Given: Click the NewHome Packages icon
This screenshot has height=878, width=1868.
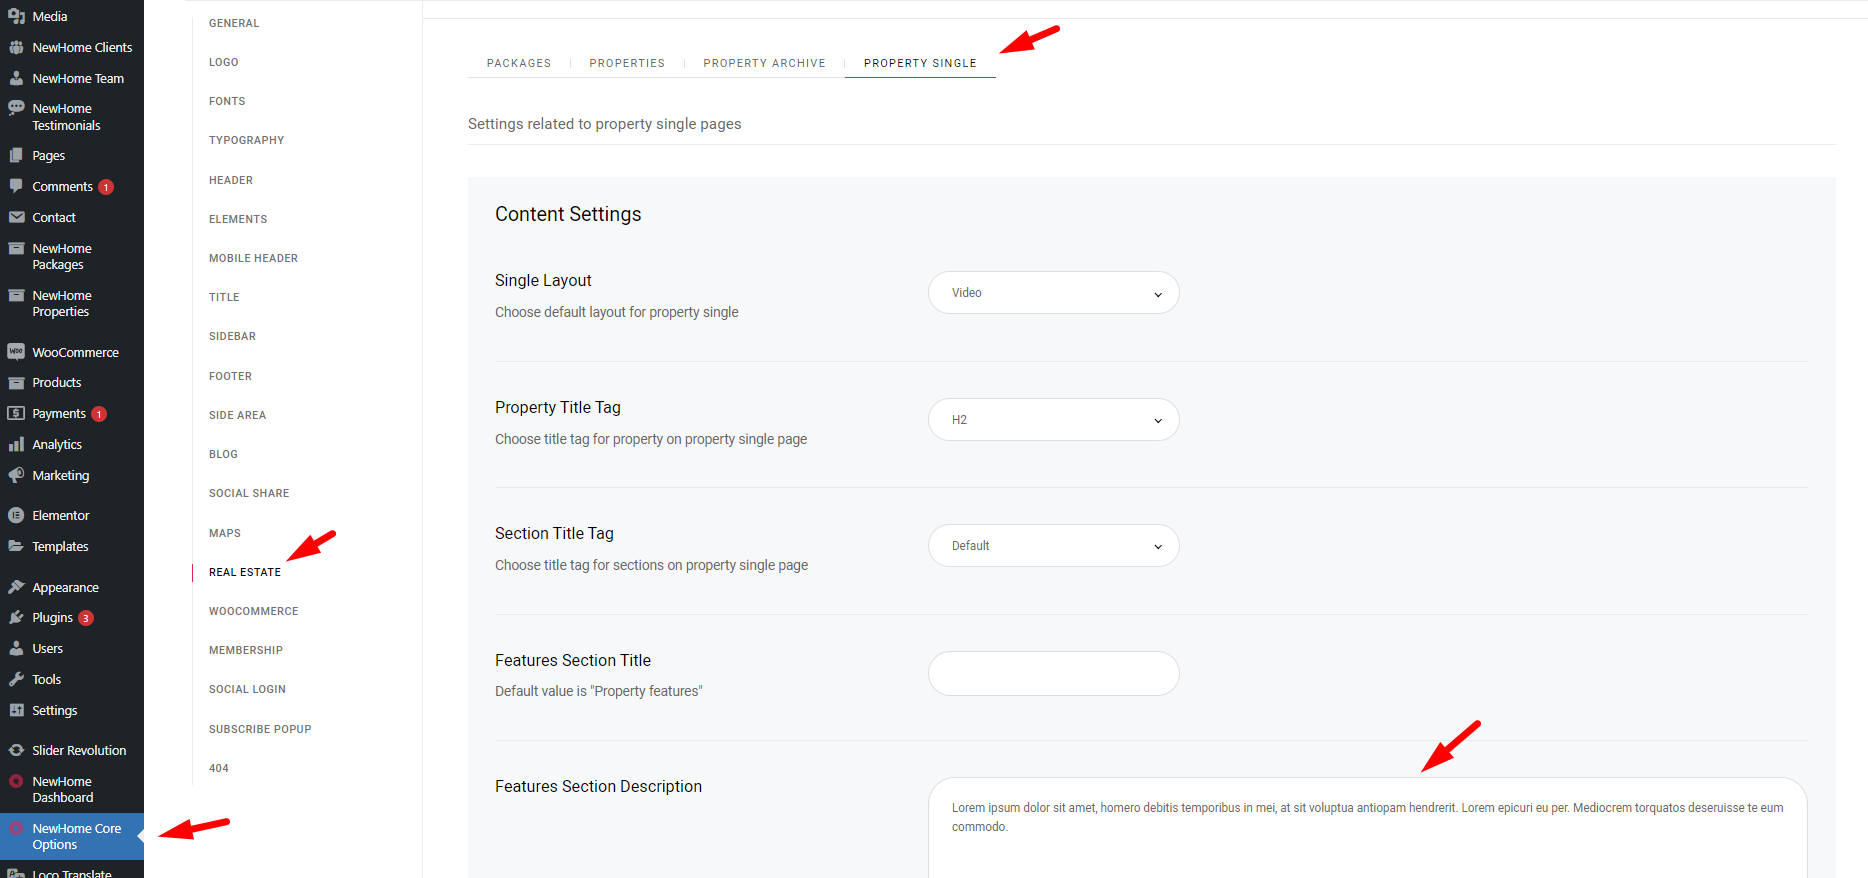Looking at the screenshot, I should pos(16,248).
